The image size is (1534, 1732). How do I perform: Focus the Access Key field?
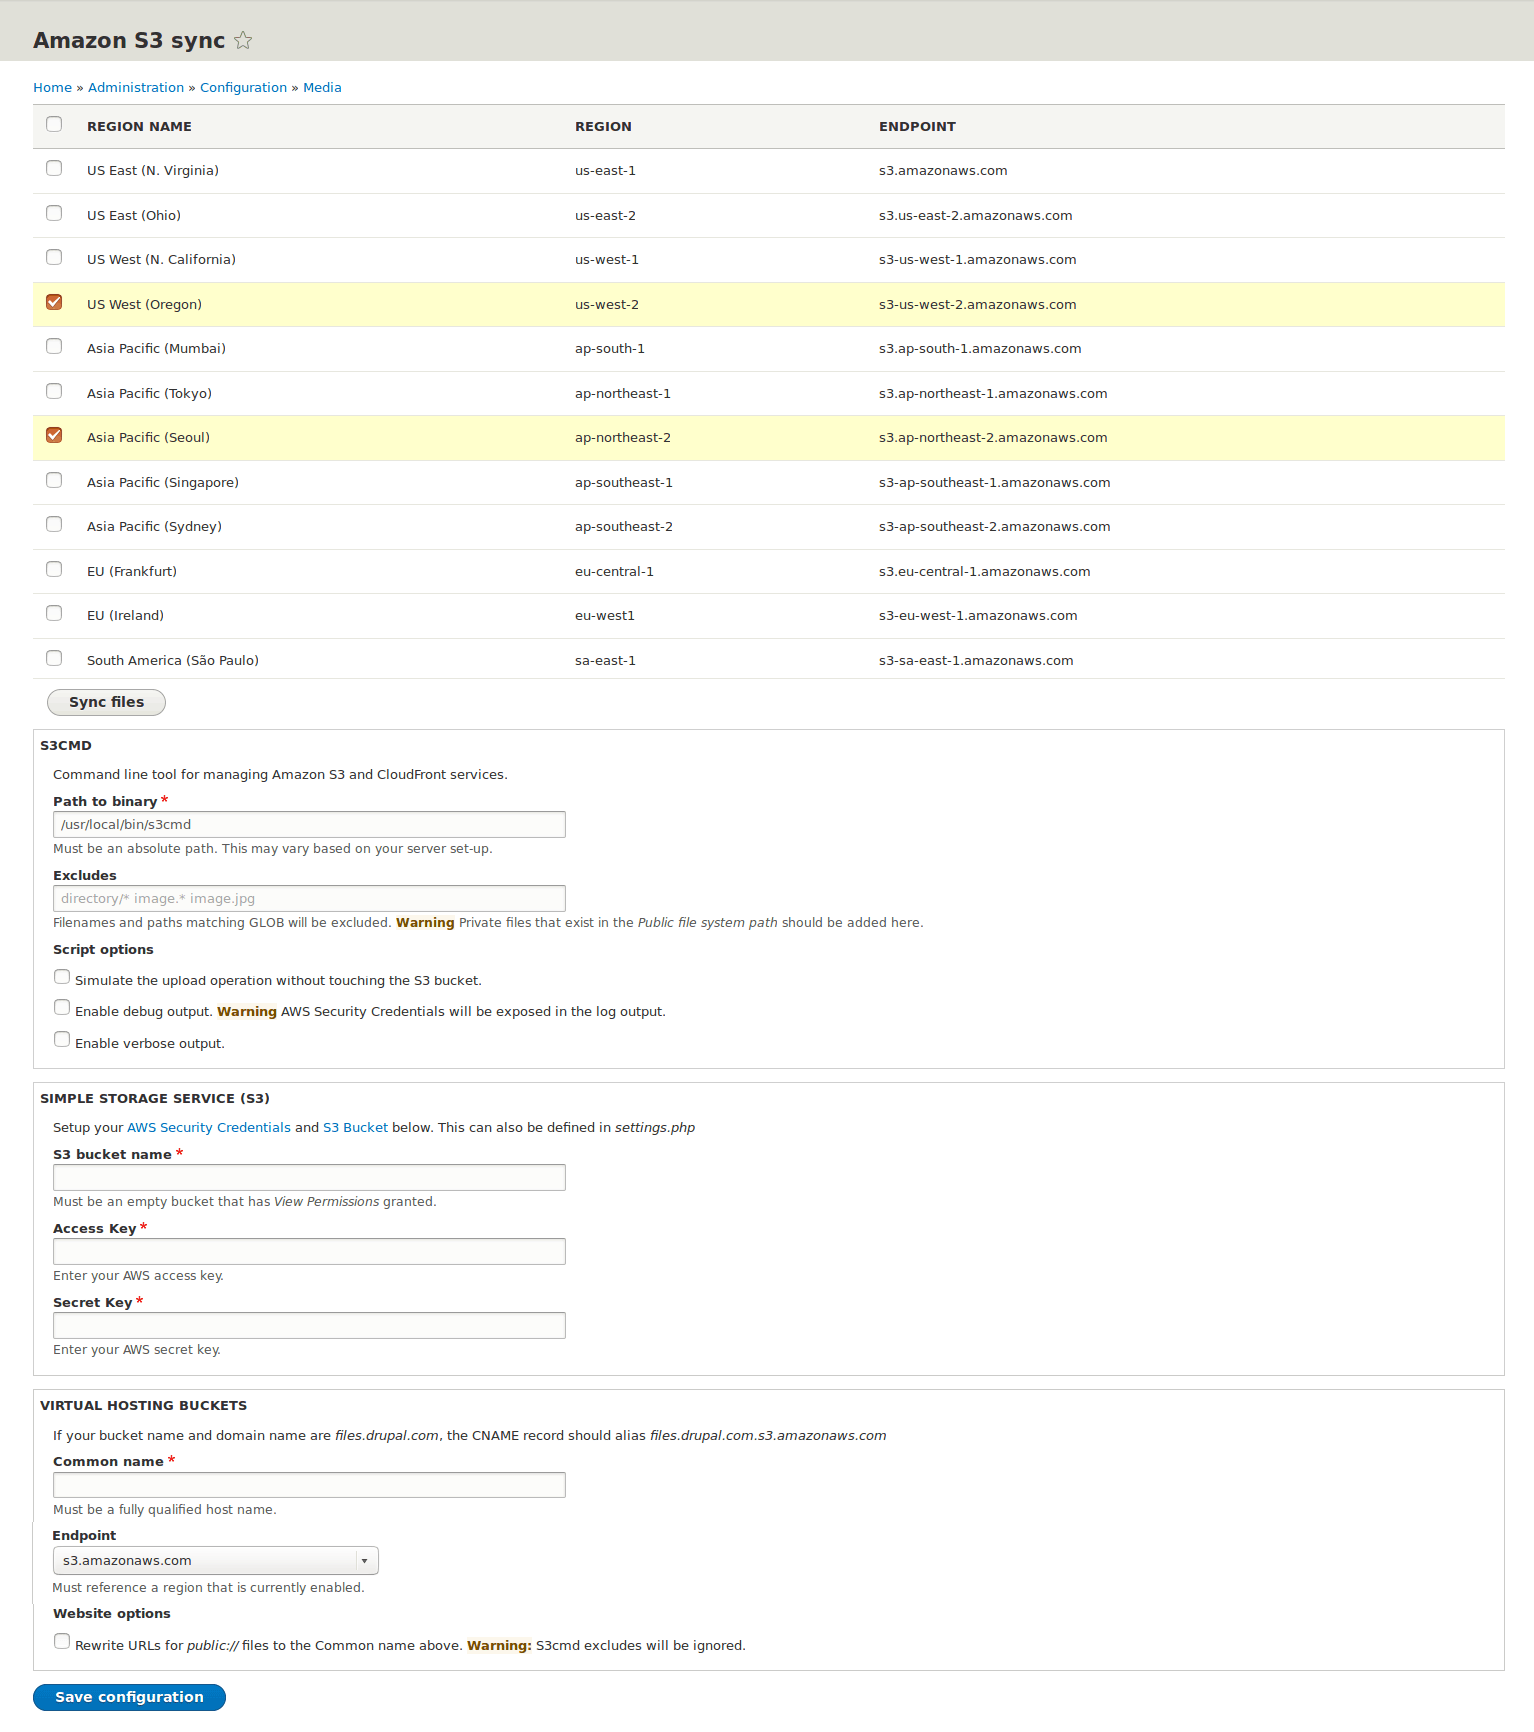pos(309,1252)
